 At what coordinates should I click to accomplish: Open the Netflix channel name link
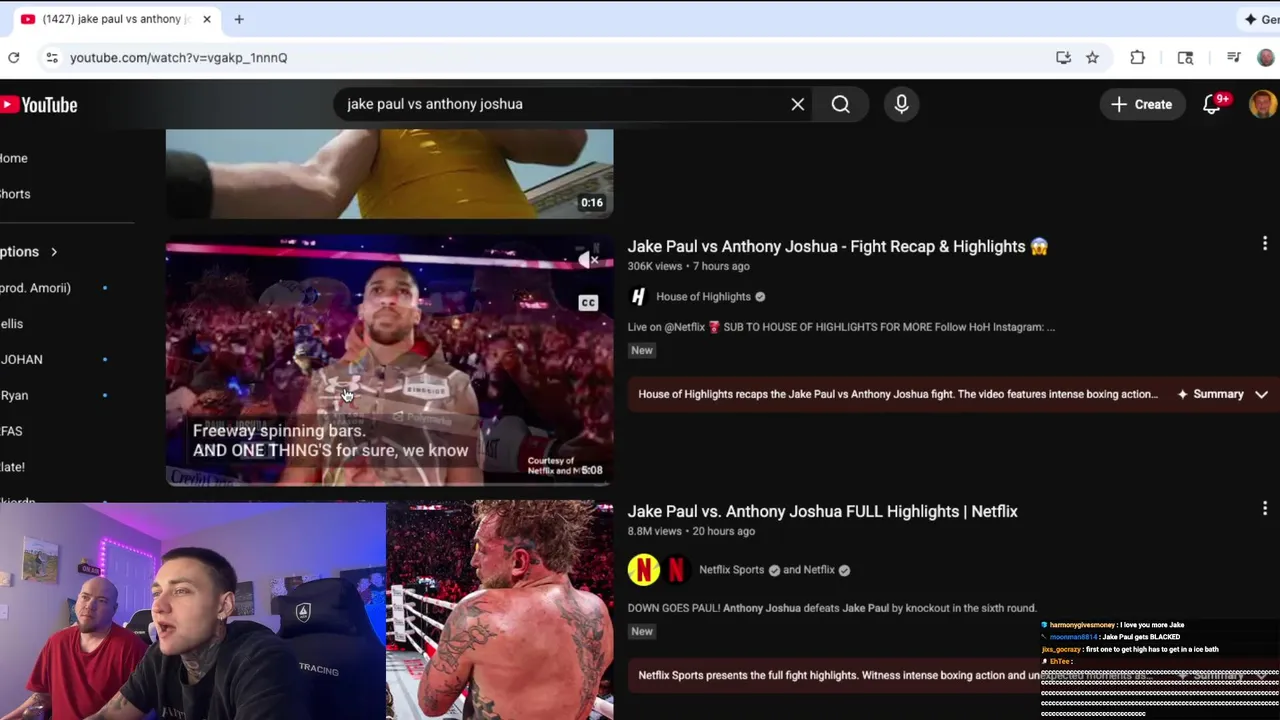pos(819,570)
